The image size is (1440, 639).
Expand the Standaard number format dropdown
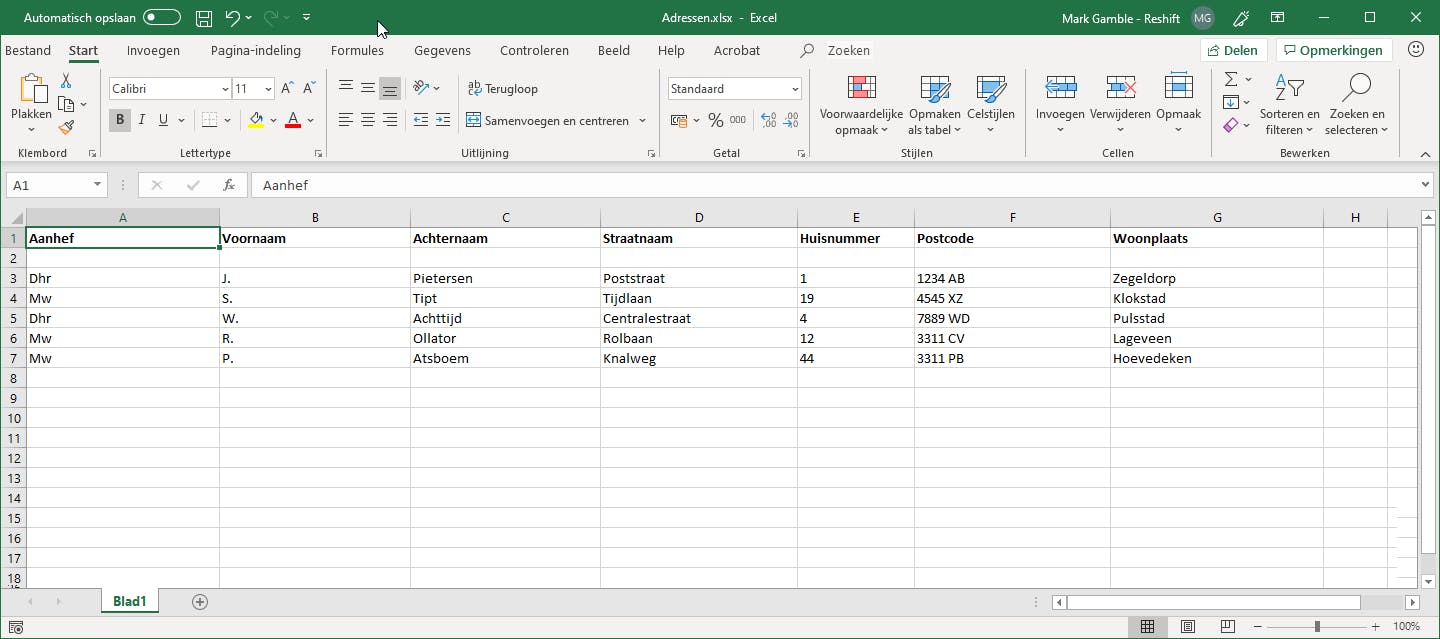[795, 89]
